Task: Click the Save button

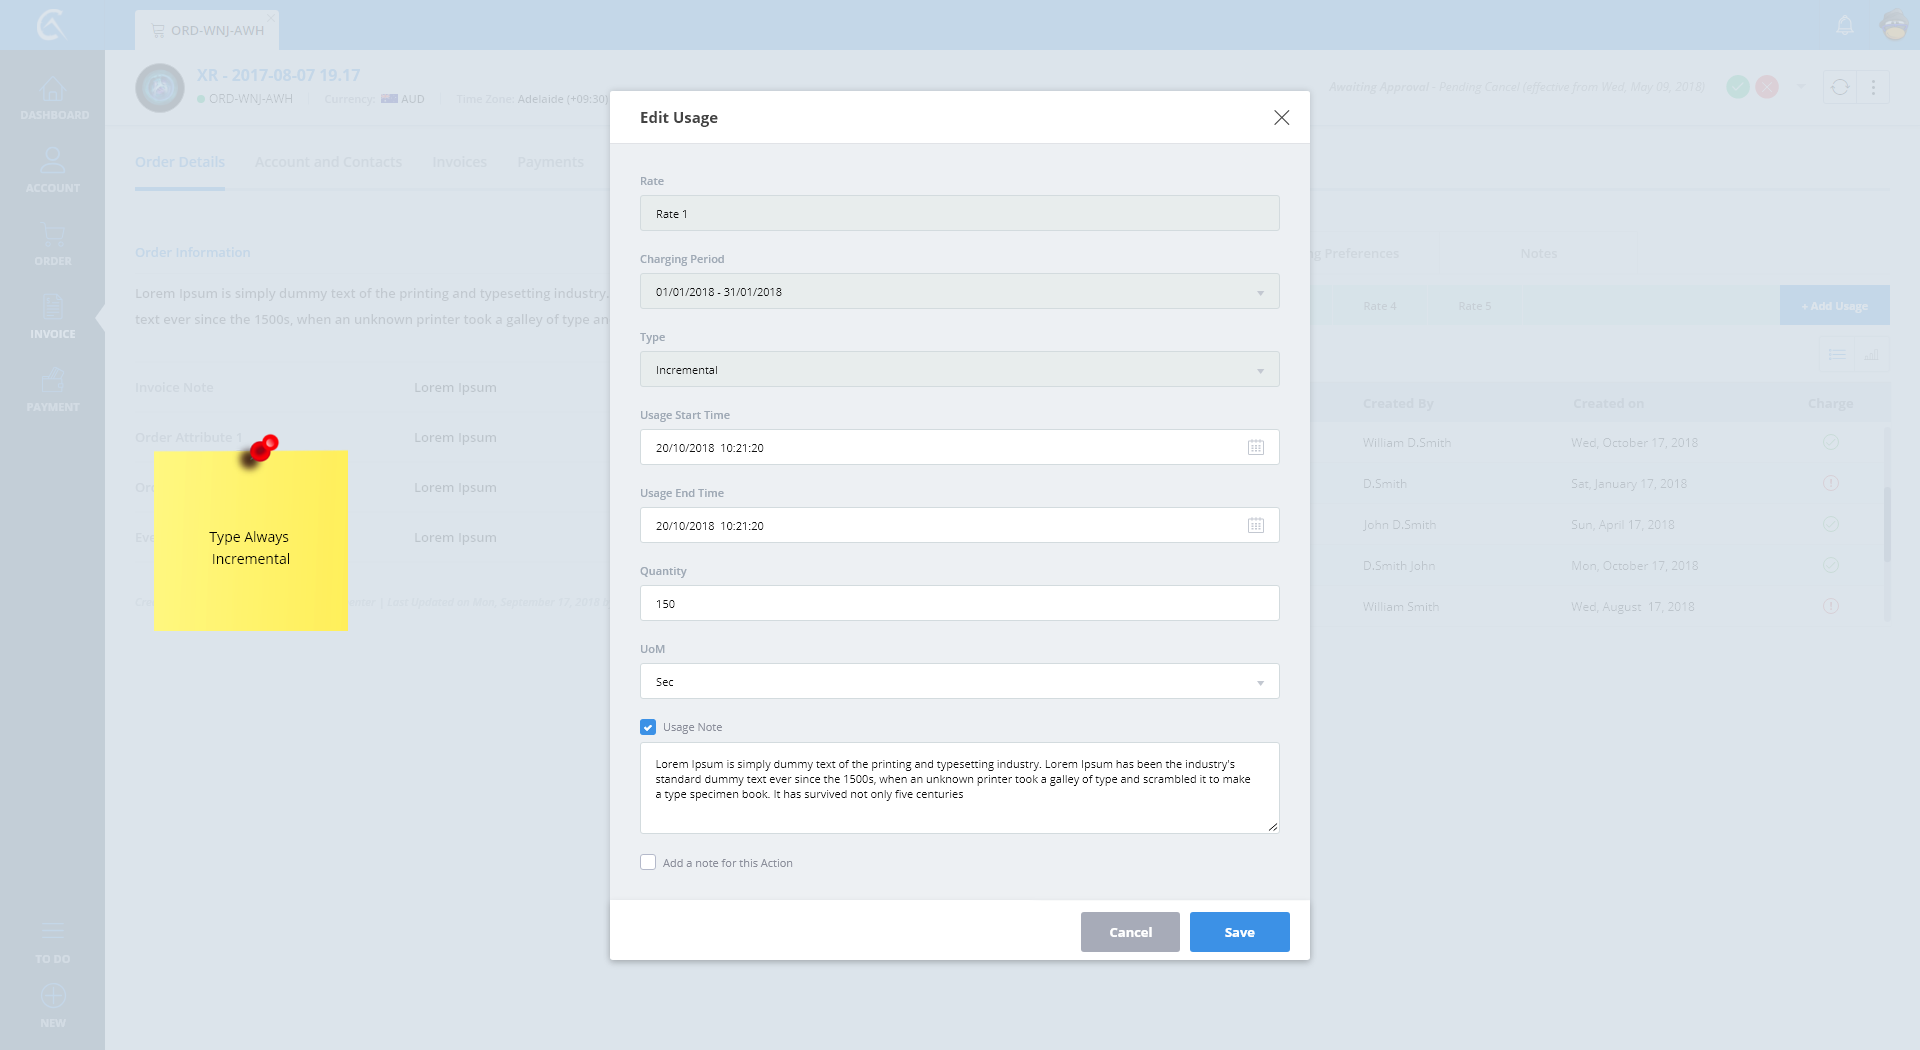Action: coord(1239,932)
